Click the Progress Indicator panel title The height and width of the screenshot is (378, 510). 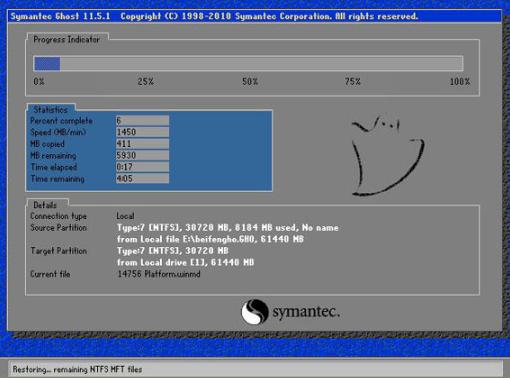click(66, 39)
